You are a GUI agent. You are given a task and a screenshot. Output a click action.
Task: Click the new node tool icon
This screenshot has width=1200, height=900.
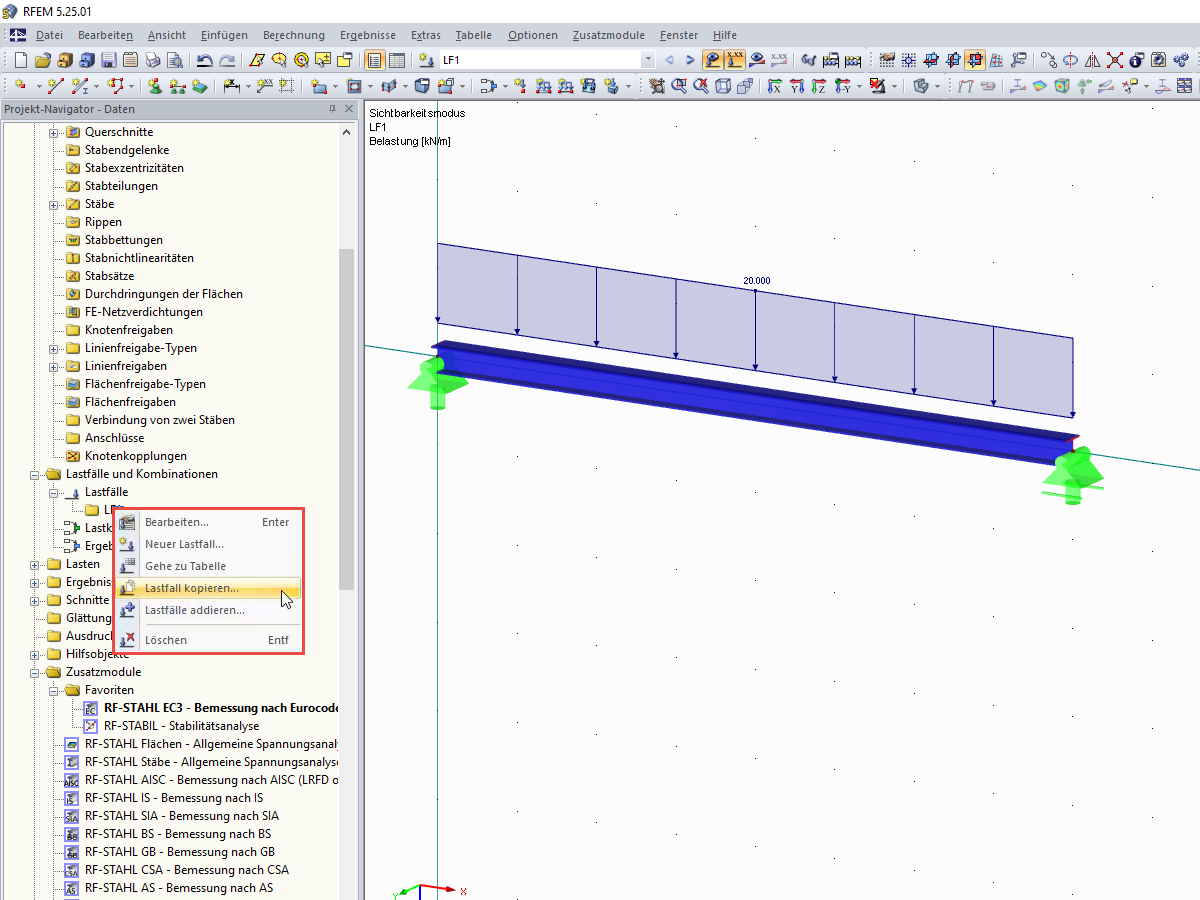20,86
